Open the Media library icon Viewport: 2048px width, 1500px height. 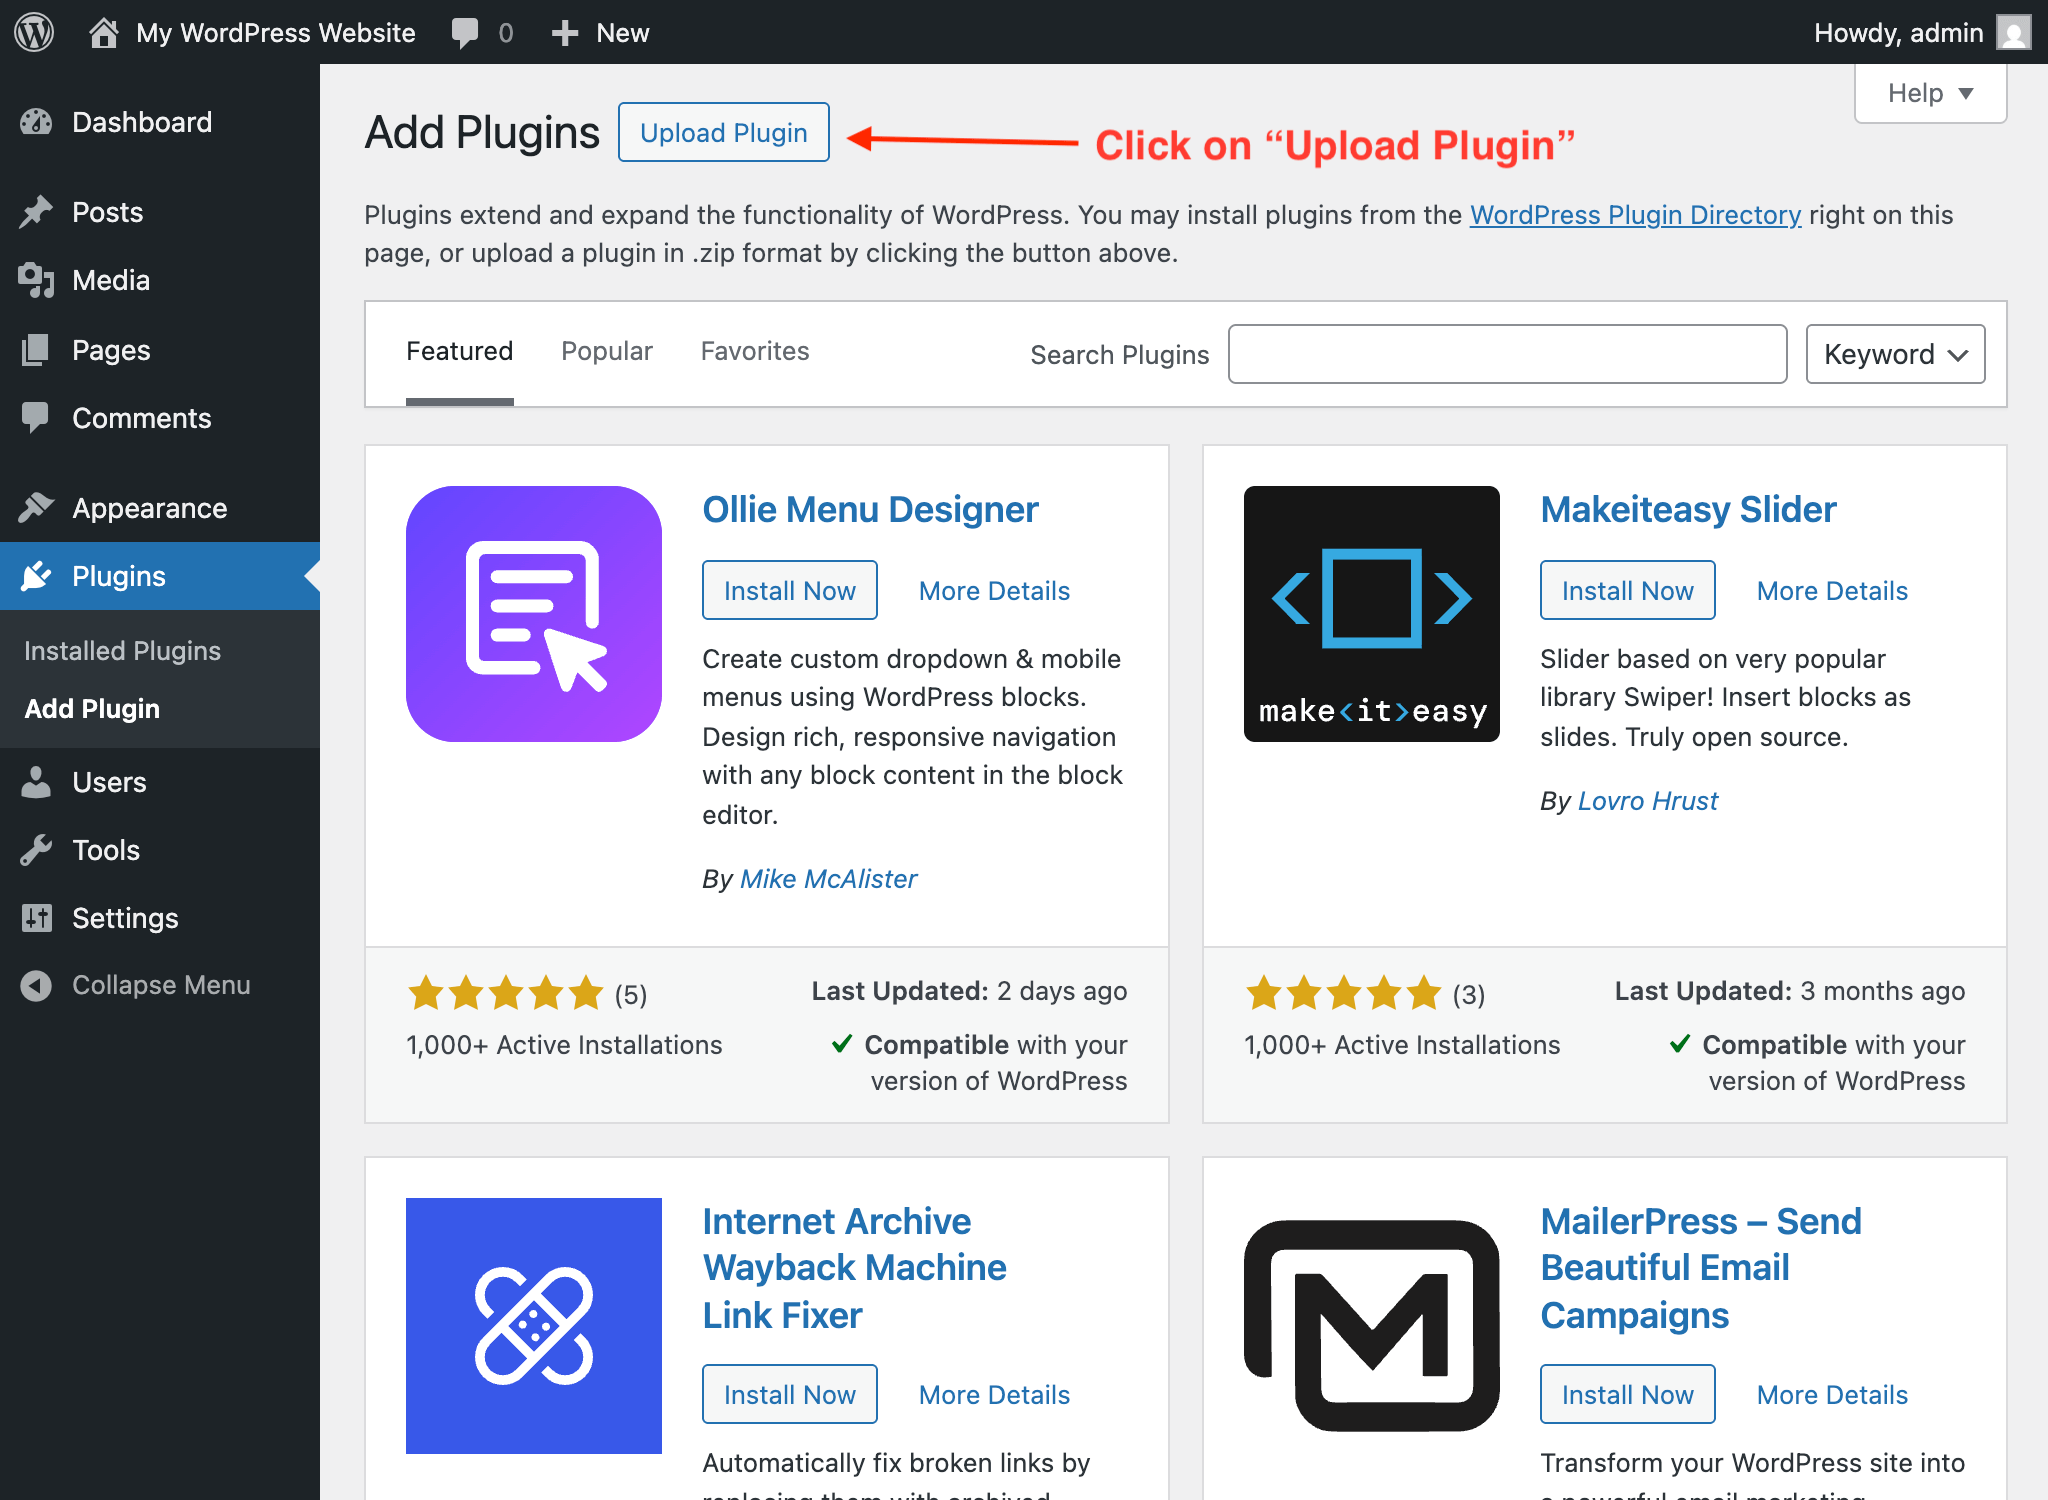36,280
